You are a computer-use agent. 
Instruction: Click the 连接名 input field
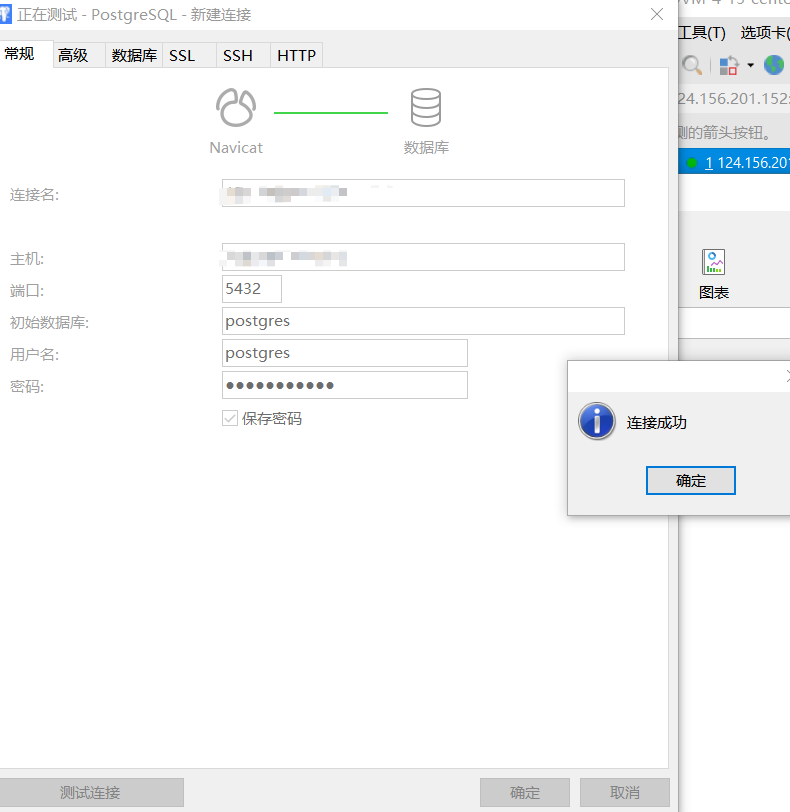tap(423, 193)
